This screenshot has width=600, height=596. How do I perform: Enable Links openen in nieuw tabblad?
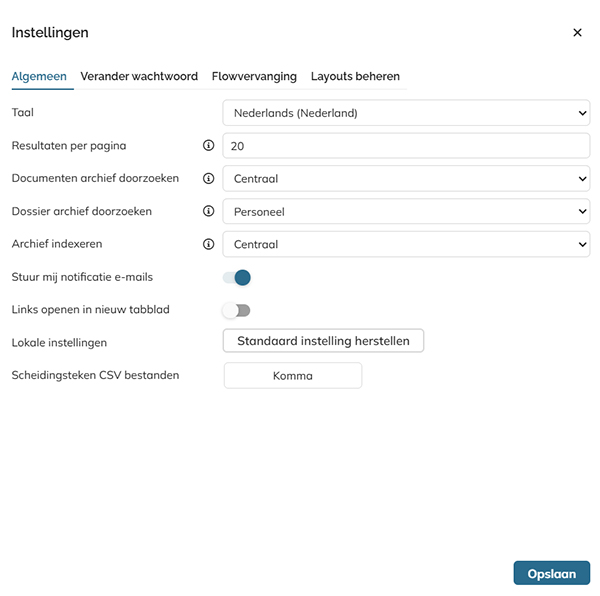point(237,310)
